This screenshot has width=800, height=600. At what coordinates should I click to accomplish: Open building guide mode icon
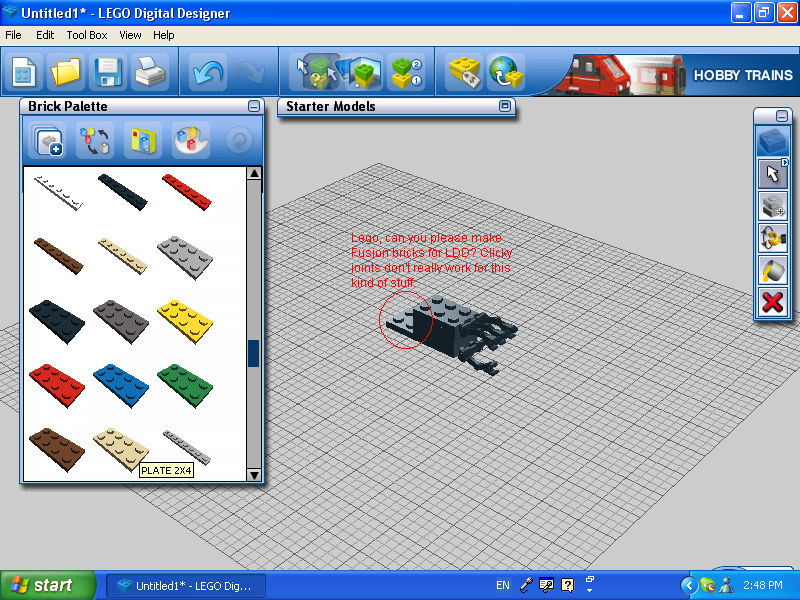[406, 72]
